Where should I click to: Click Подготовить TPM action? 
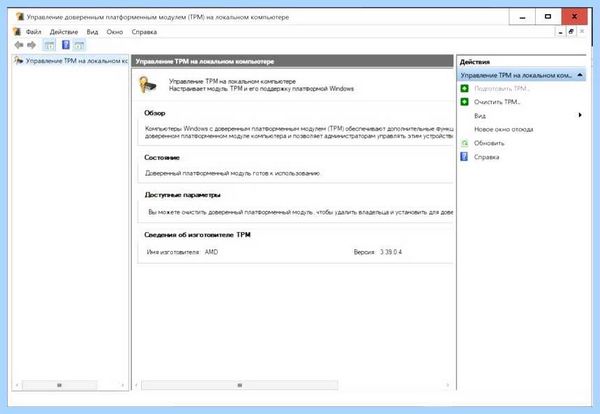coord(502,88)
